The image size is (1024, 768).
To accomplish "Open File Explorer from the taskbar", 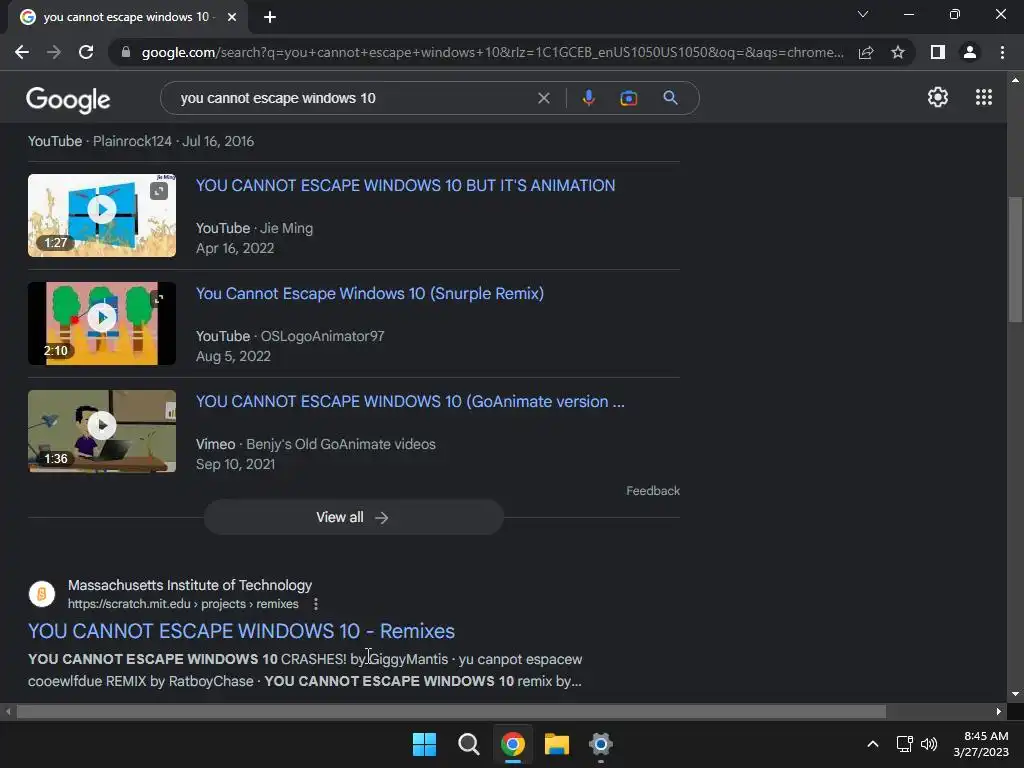I will [556, 744].
